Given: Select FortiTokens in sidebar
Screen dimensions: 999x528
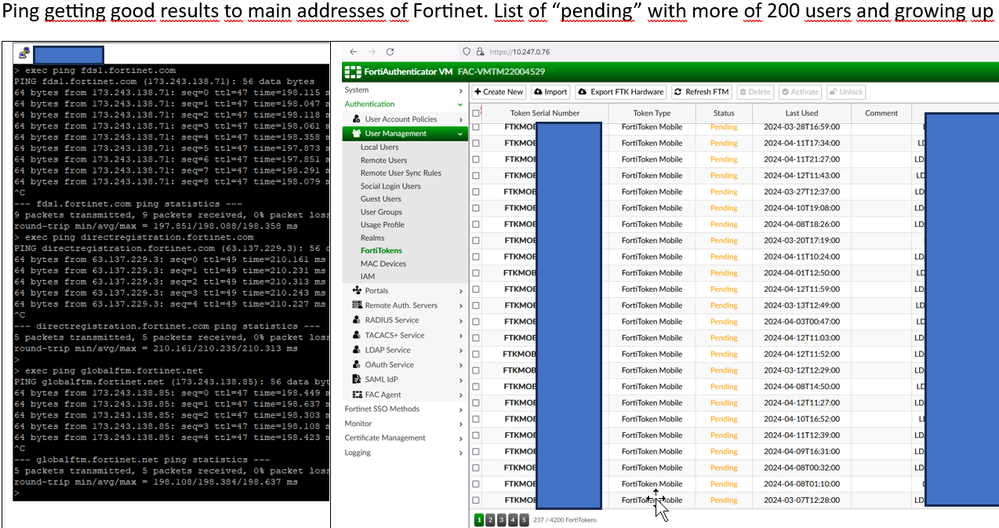Looking at the screenshot, I should [x=381, y=251].
